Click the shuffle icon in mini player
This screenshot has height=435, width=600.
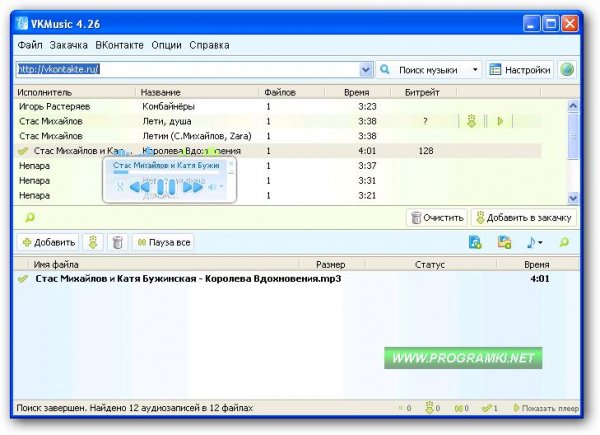[x=120, y=187]
